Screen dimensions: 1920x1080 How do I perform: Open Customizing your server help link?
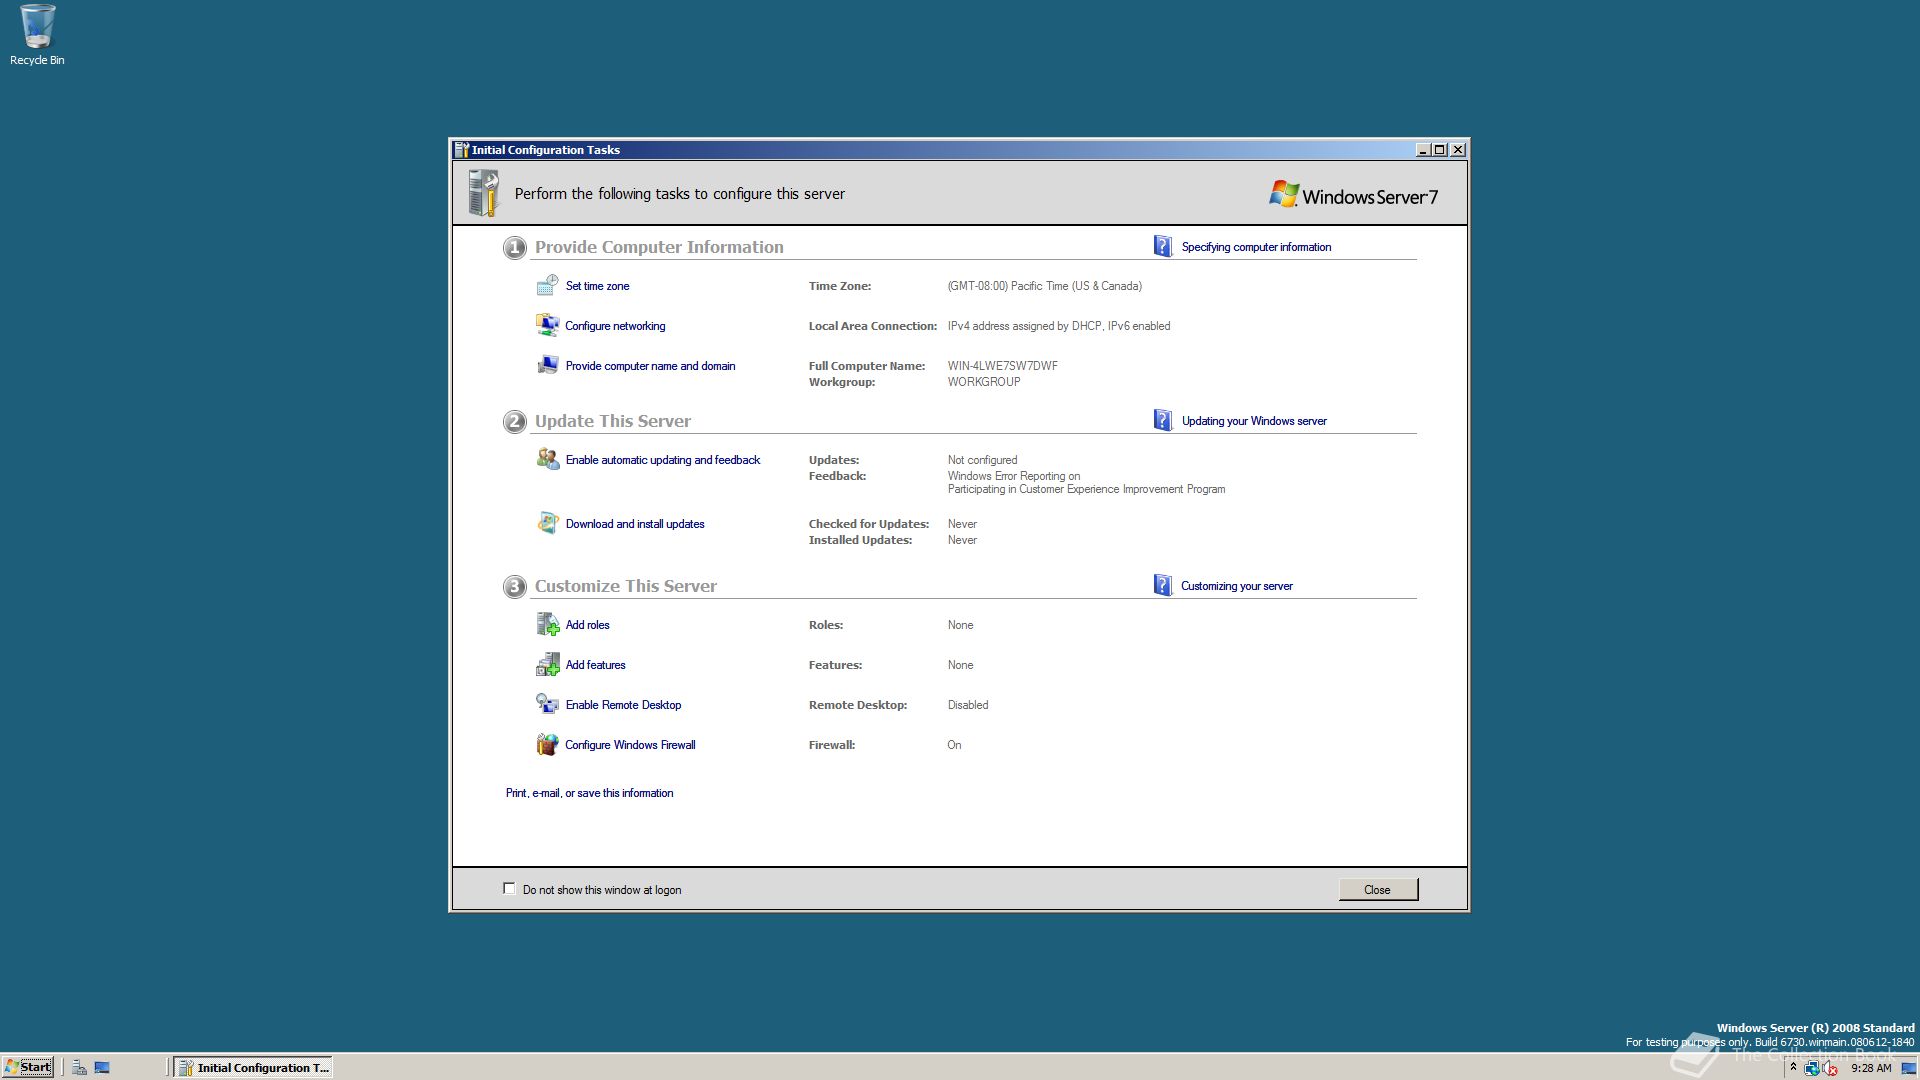pyautogui.click(x=1236, y=586)
